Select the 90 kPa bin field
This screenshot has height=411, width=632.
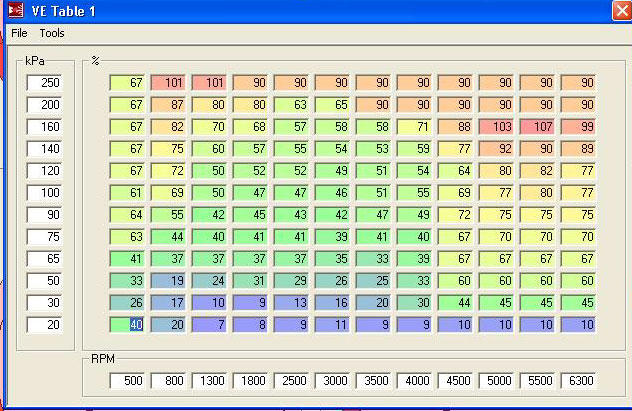[x=45, y=215]
